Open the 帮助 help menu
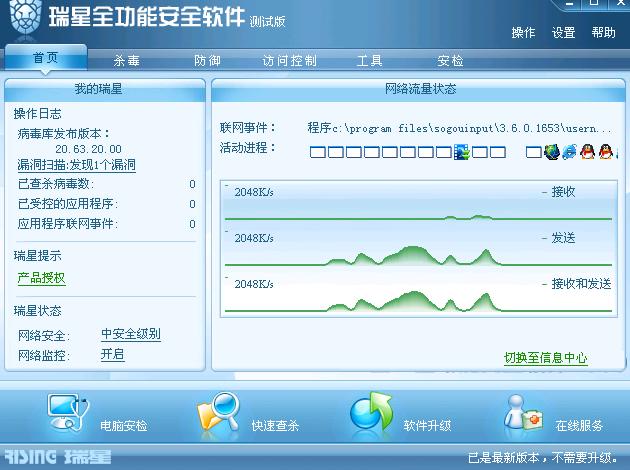 click(x=603, y=32)
